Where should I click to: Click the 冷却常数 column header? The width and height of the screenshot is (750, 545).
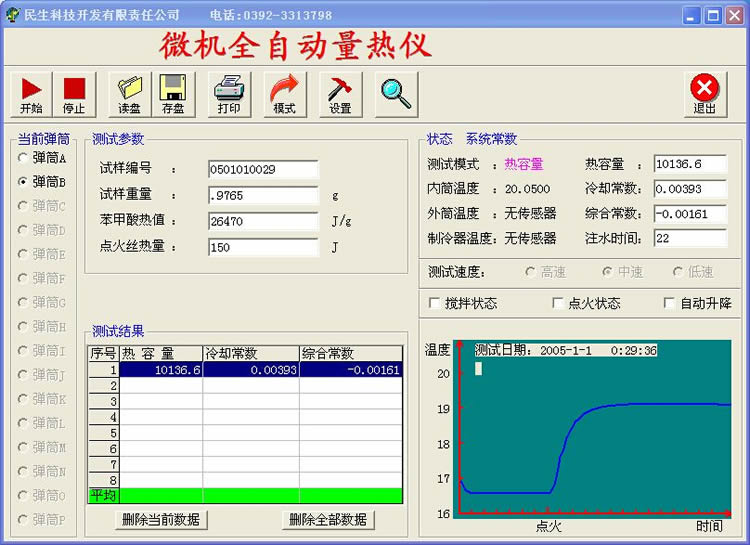251,354
